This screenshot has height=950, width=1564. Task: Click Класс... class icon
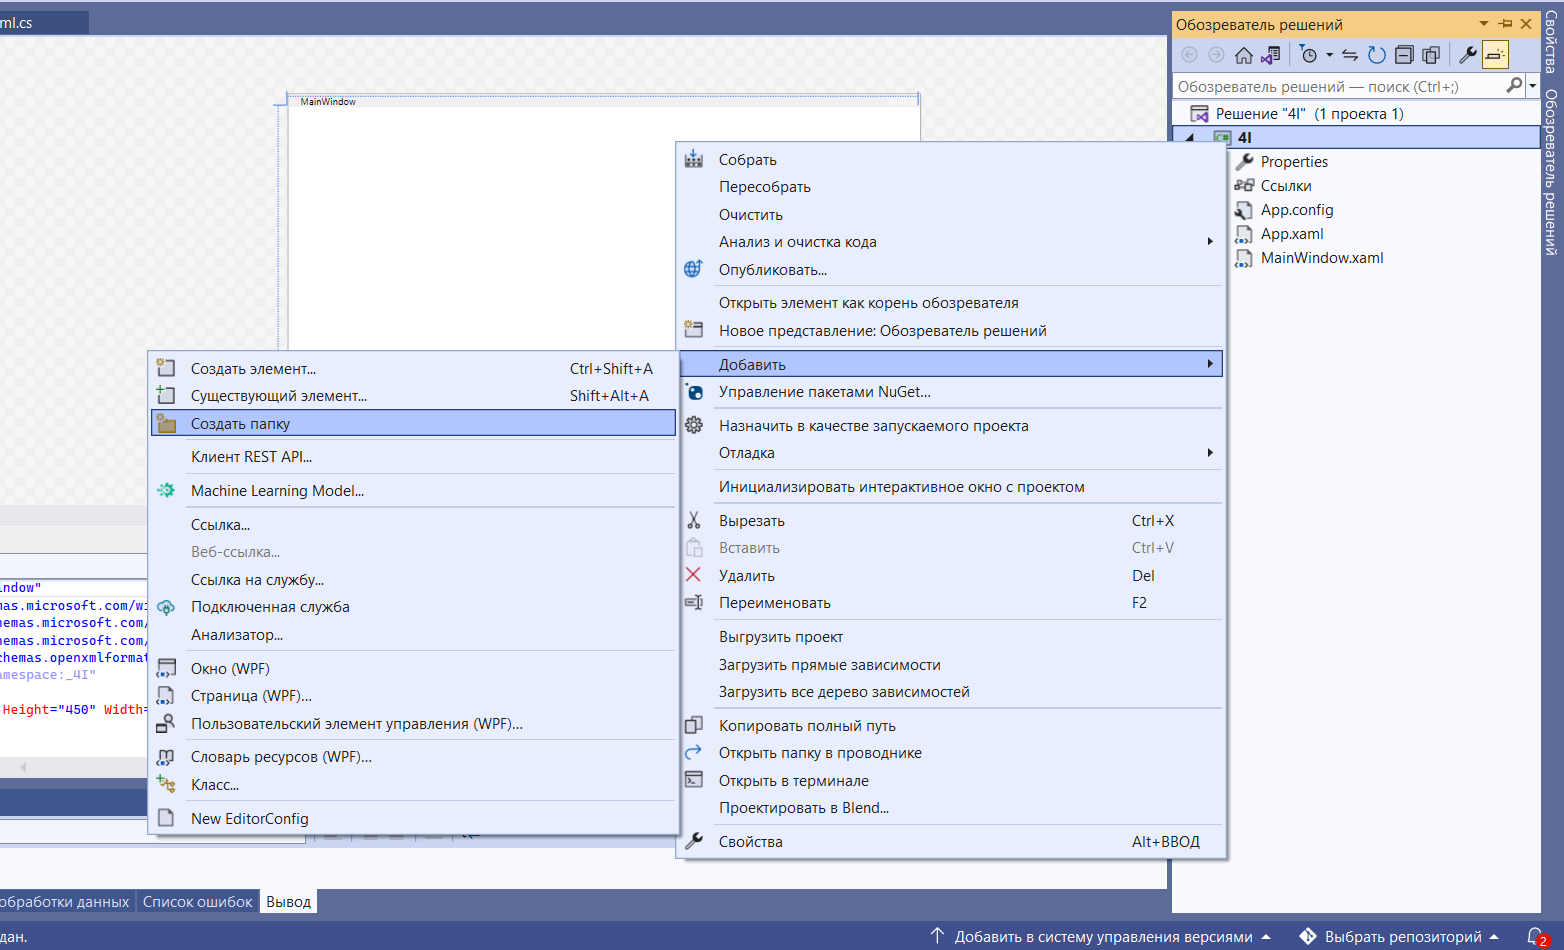point(166,784)
